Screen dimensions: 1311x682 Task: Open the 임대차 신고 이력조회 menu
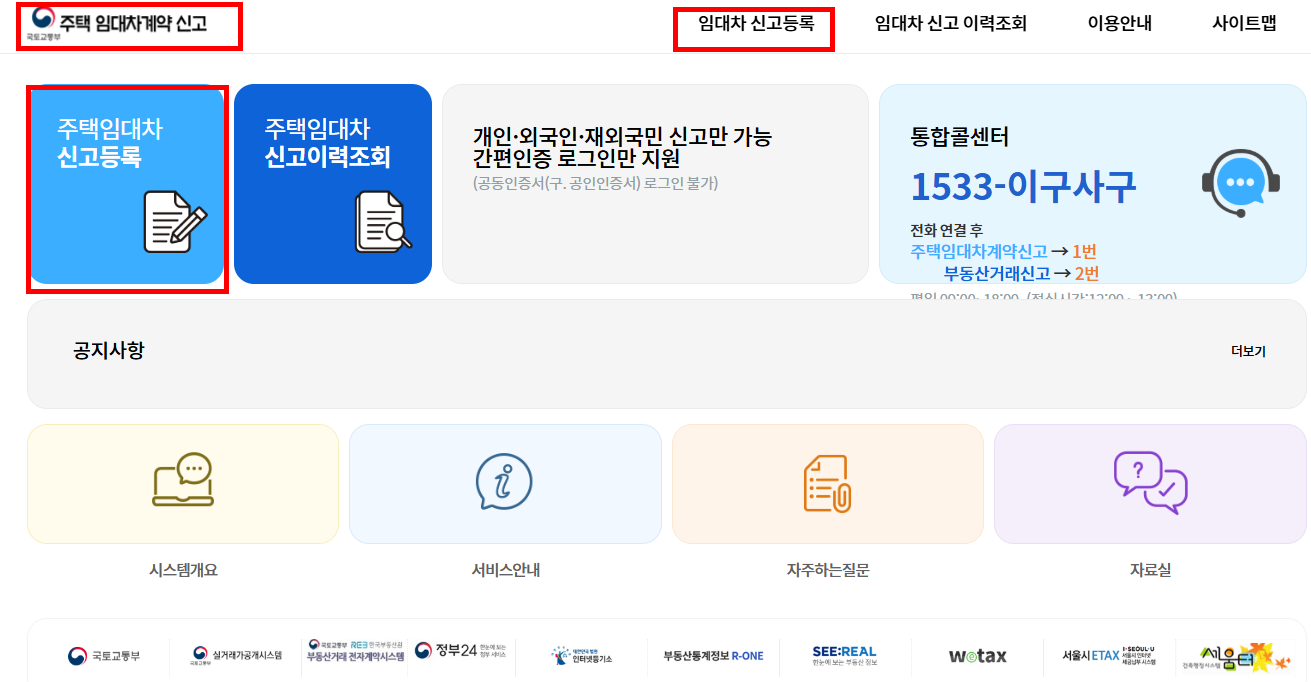(950, 23)
